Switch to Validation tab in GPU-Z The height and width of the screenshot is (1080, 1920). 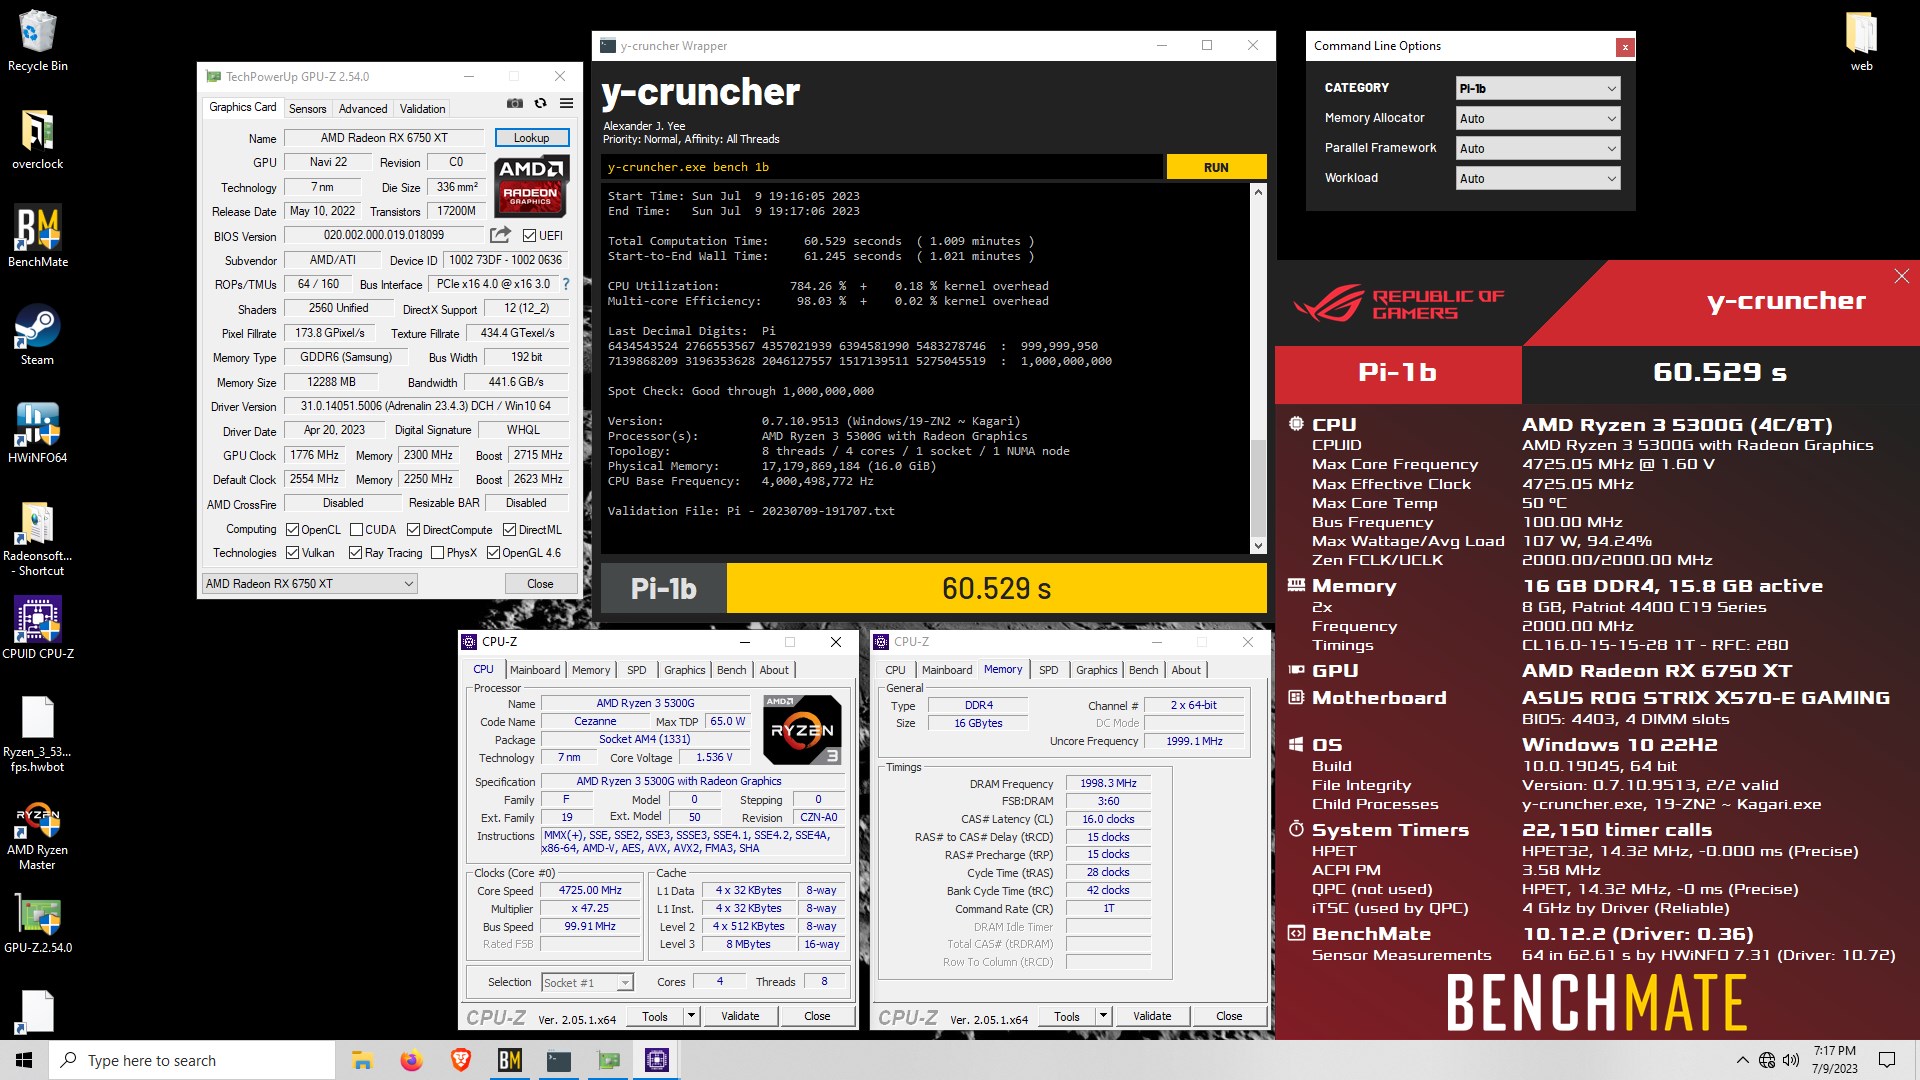423,109
